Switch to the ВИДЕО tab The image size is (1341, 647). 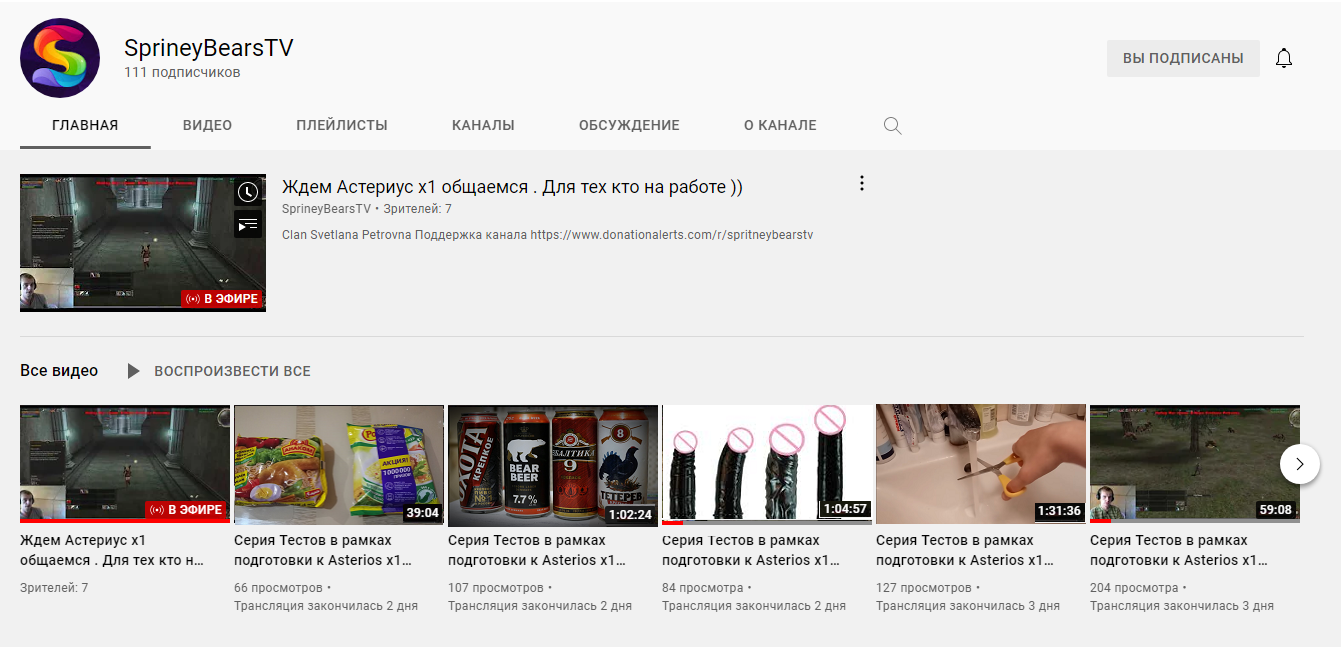coord(207,126)
